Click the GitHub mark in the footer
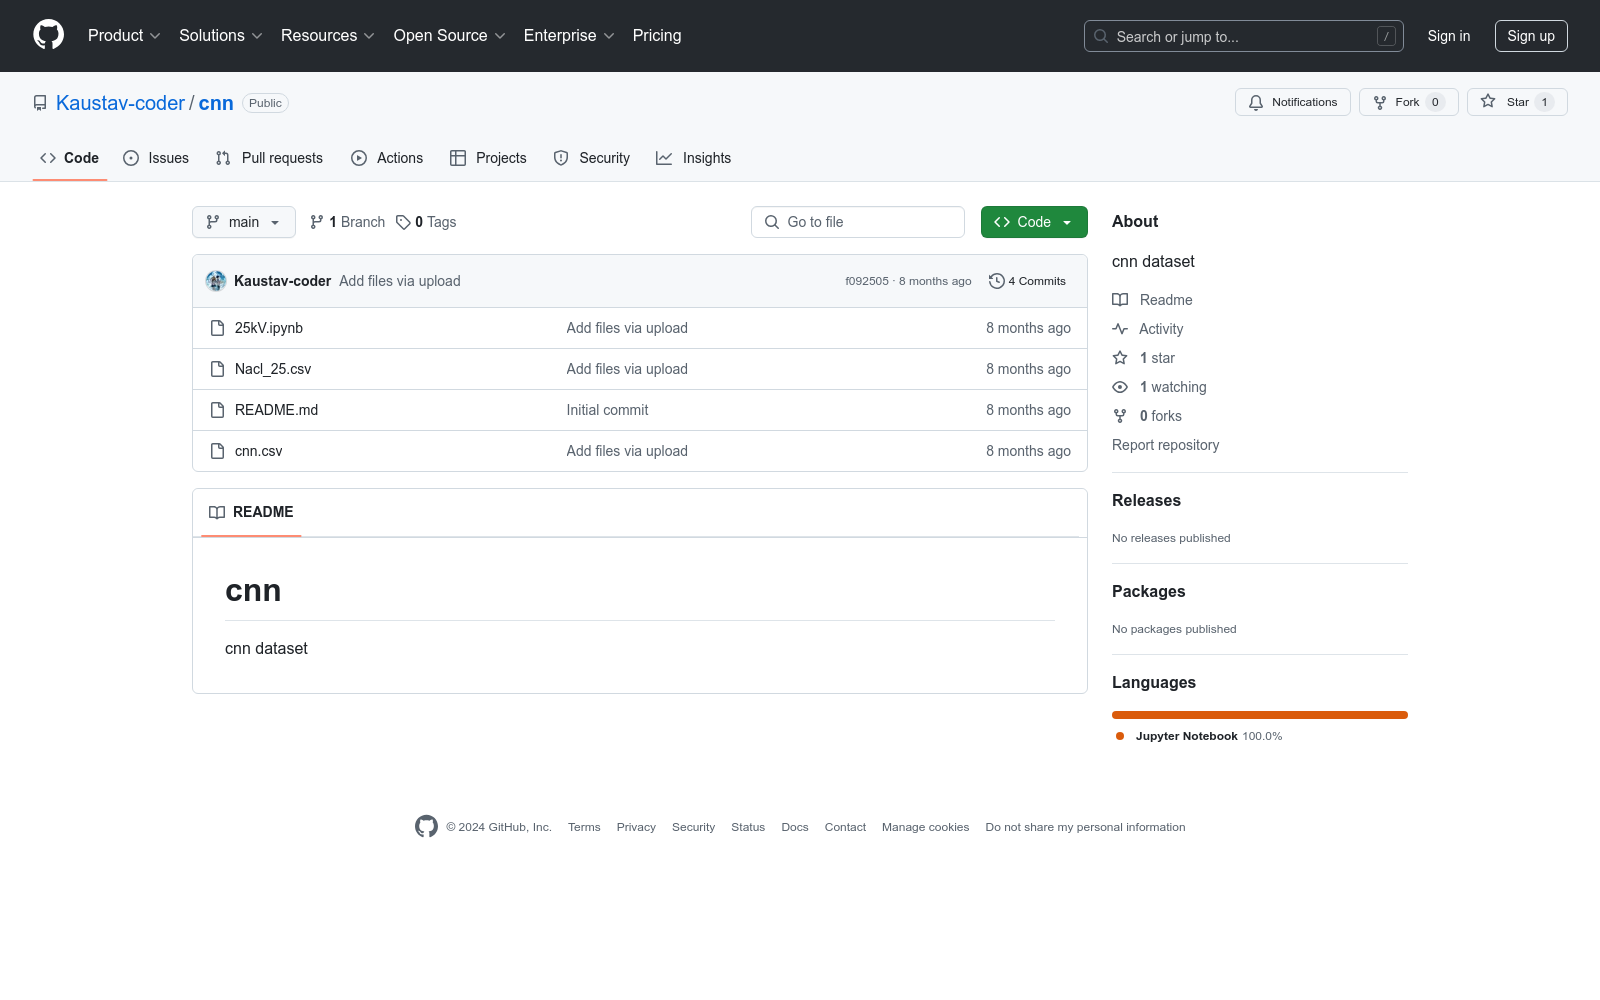Image resolution: width=1600 pixels, height=1000 pixels. pyautogui.click(x=426, y=827)
